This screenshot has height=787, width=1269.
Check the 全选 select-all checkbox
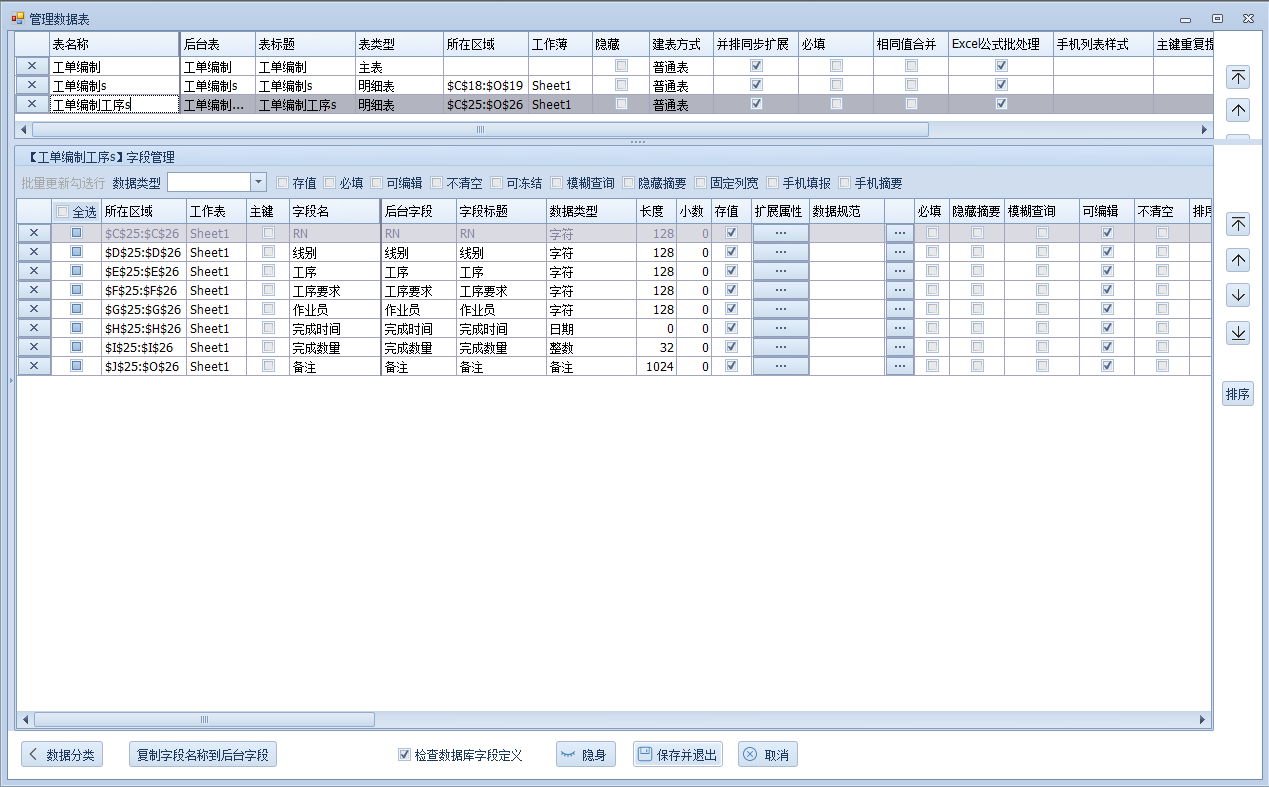(63, 212)
